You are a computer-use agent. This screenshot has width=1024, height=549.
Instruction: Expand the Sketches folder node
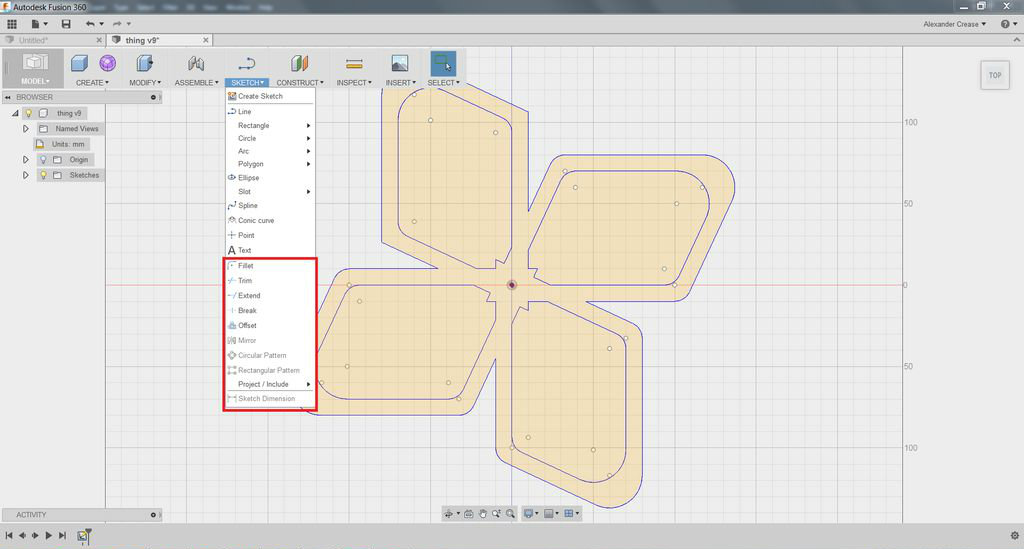25,175
